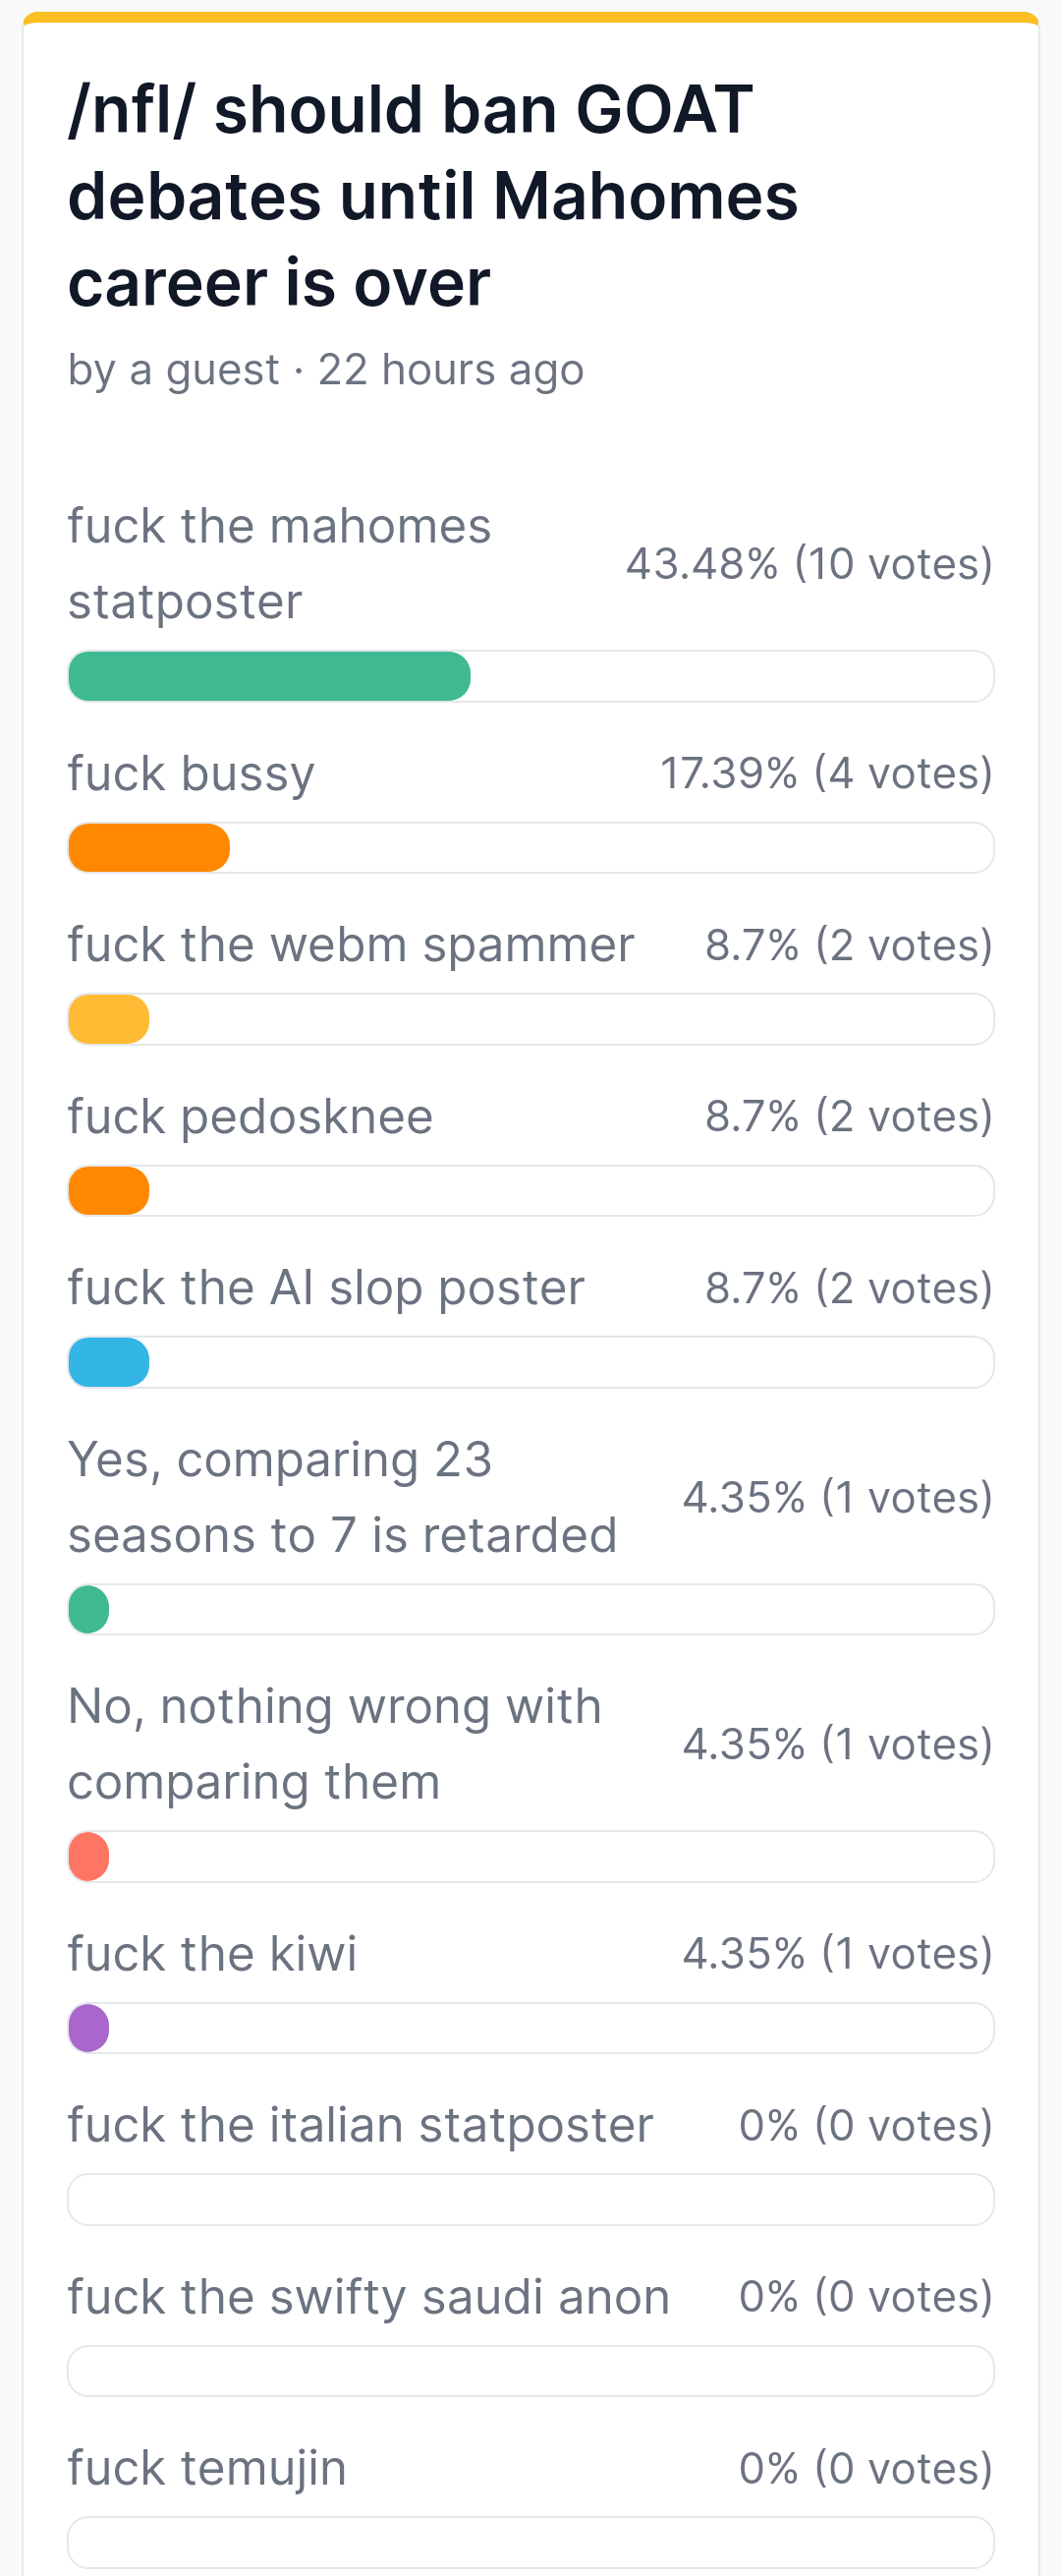
Task: Select "fuck the italian statposter" option
Action: coord(360,2125)
